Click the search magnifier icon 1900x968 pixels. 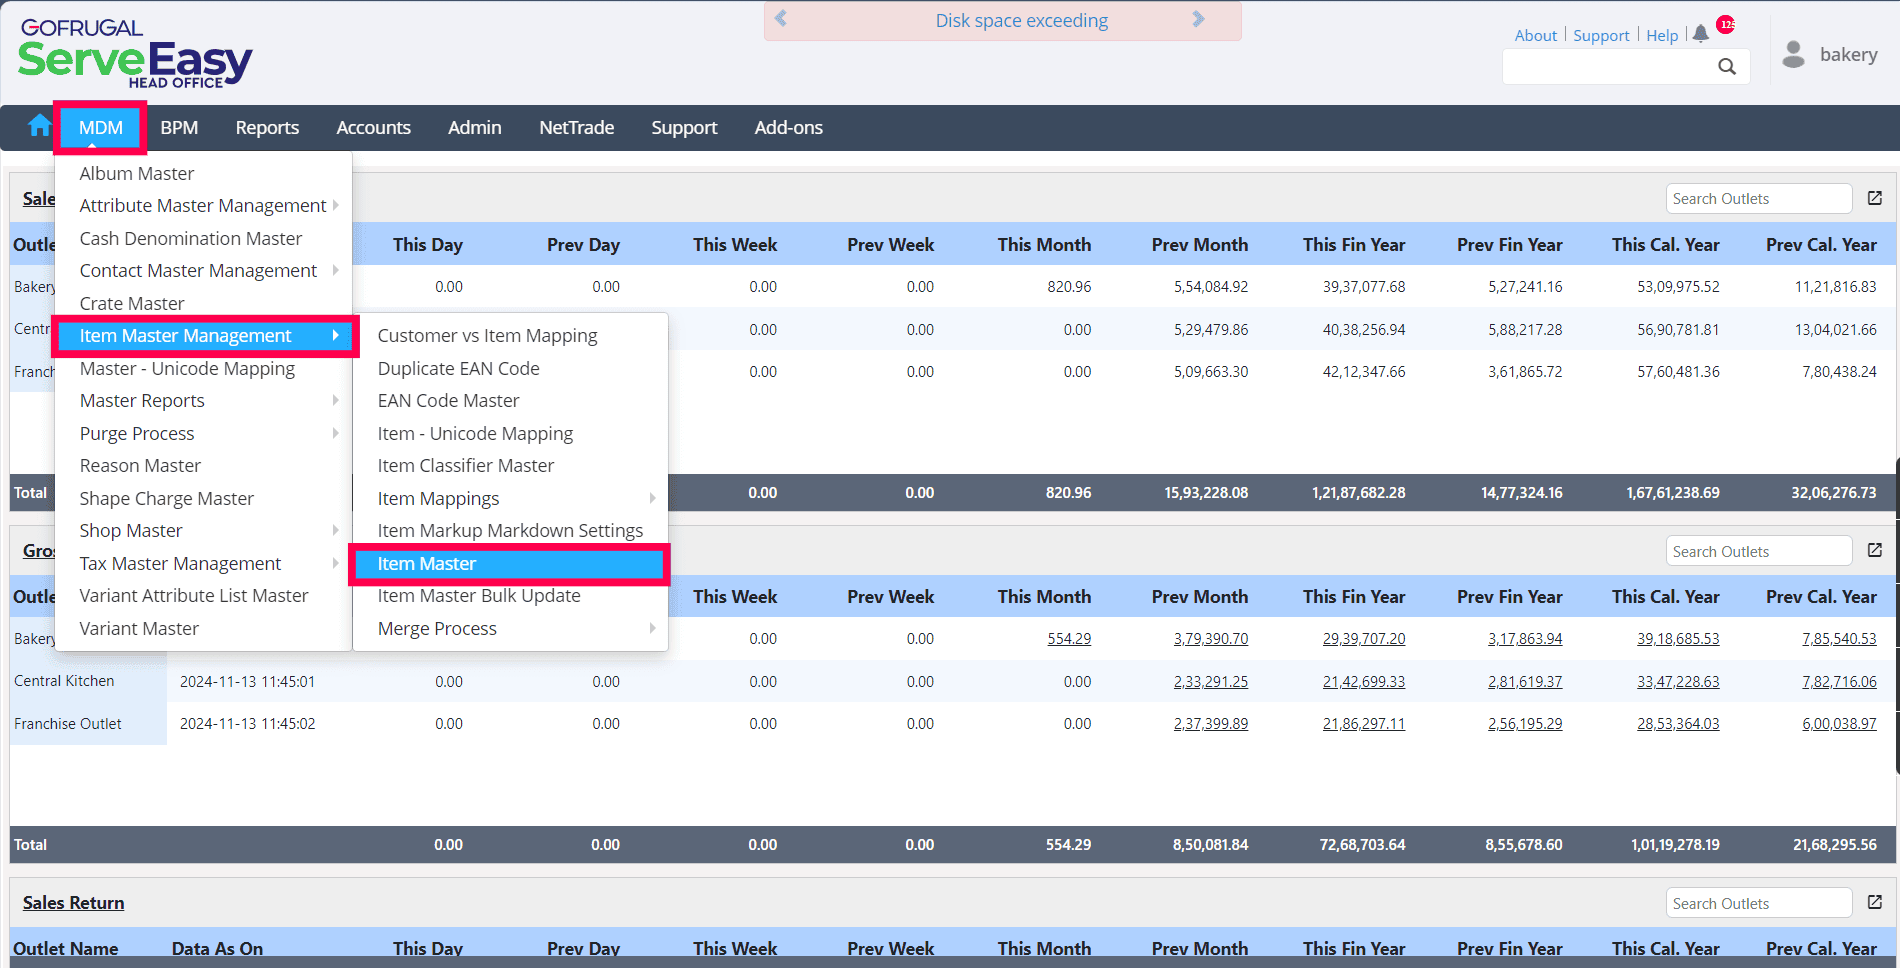[x=1727, y=67]
